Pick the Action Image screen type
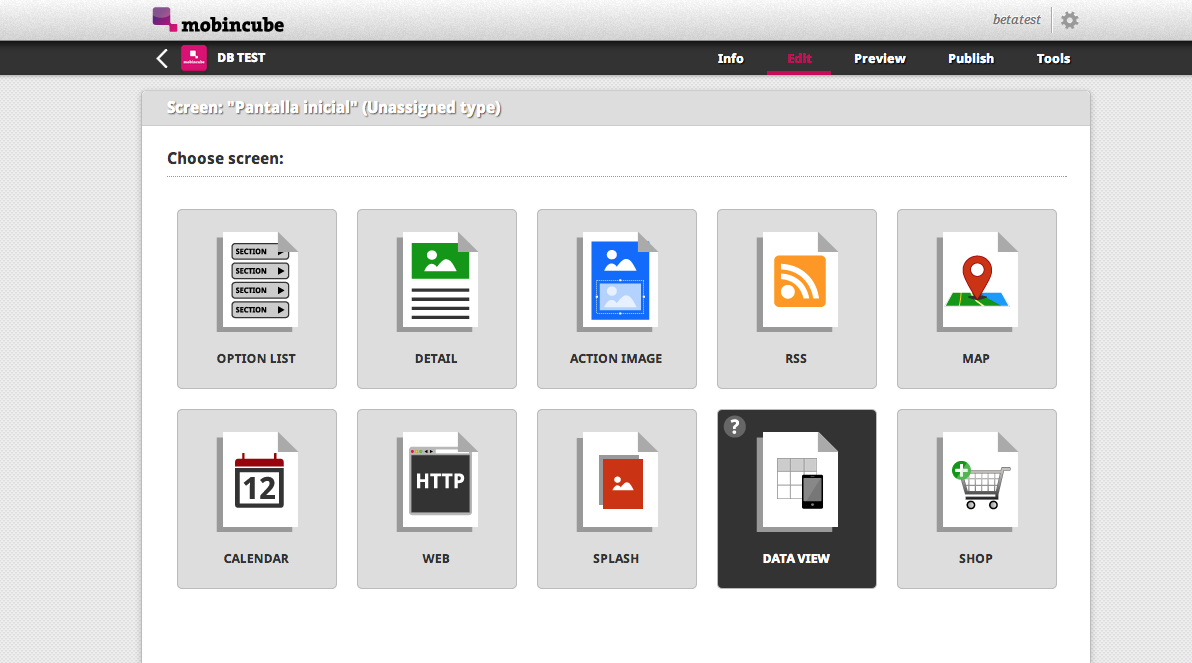This screenshot has width=1192, height=663. [617, 299]
